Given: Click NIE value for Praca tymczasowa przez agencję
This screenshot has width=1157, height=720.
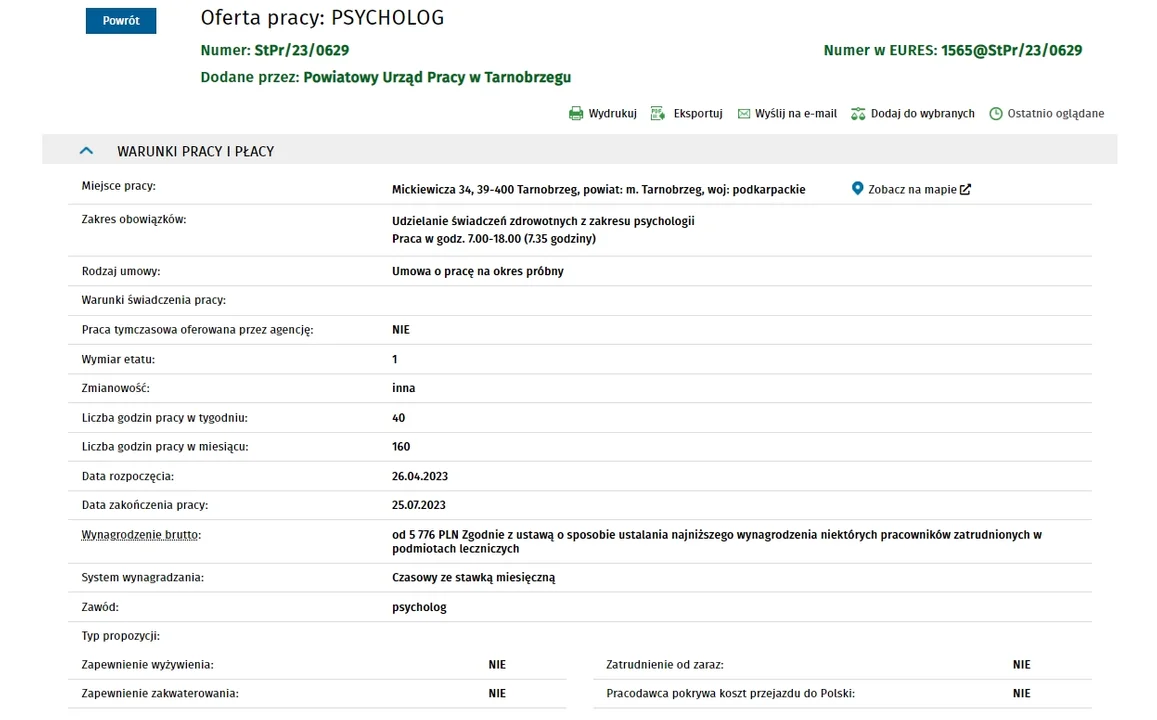Looking at the screenshot, I should point(401,330).
